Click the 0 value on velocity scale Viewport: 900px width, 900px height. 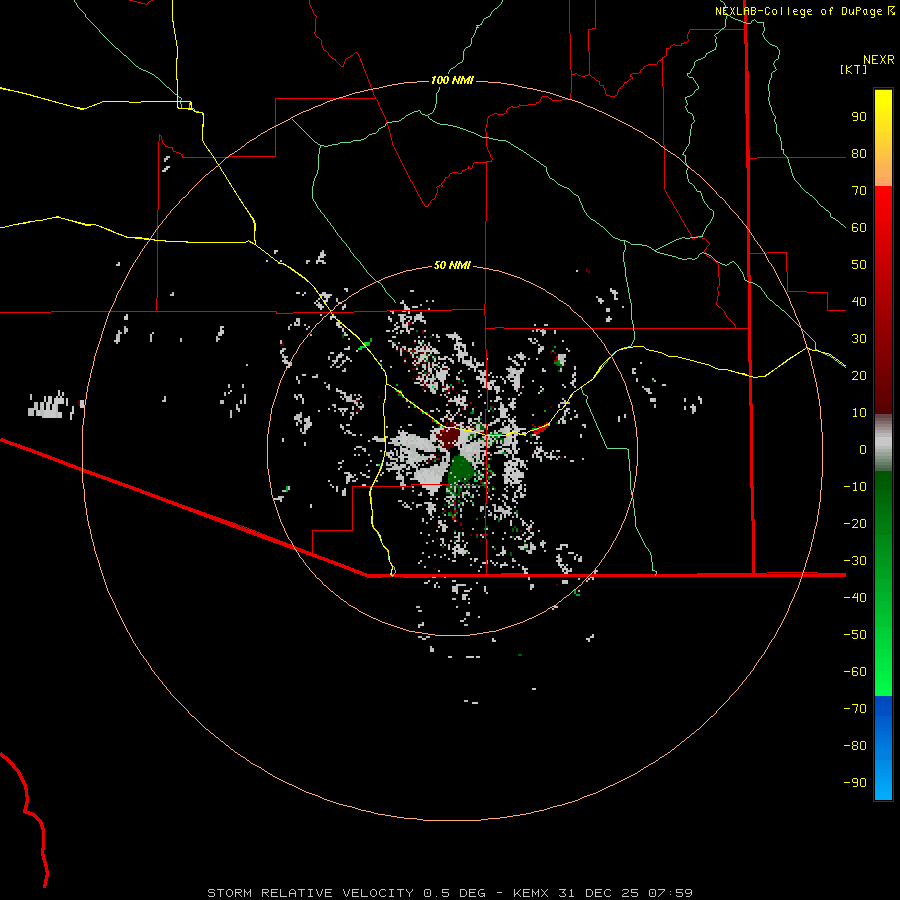point(863,449)
